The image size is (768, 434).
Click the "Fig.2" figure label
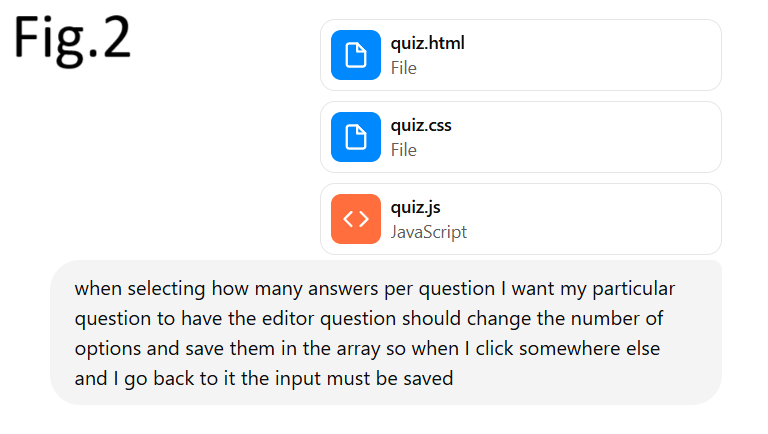pos(72,38)
